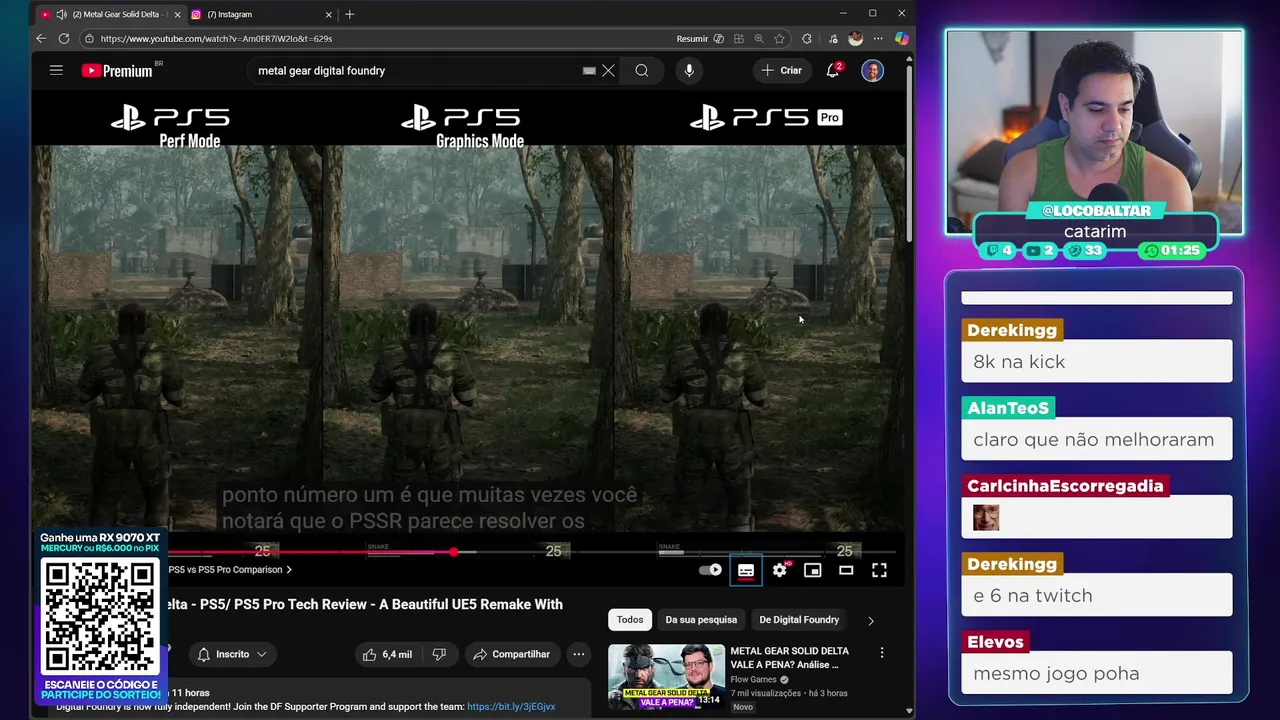
Task: Toggle the autoplay switch in player
Action: (x=710, y=570)
